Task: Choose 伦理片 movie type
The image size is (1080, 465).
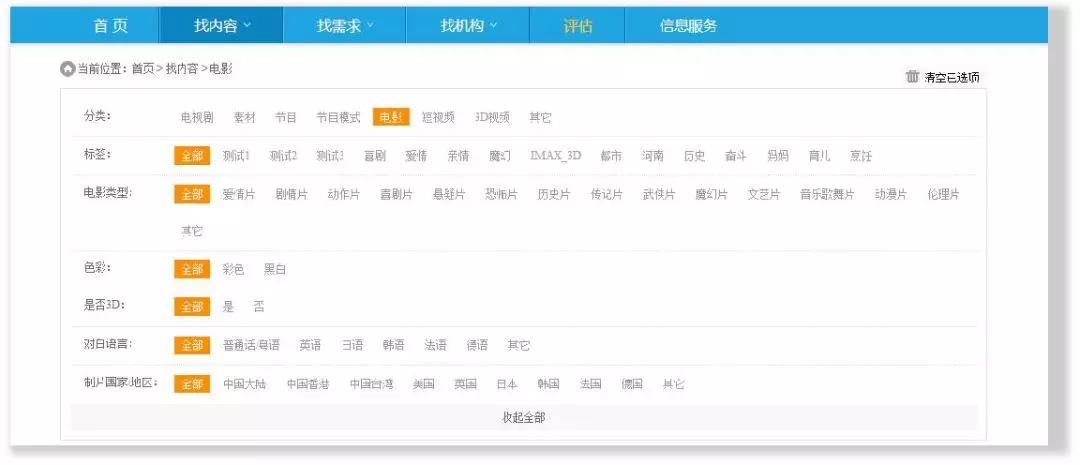Action: point(943,194)
